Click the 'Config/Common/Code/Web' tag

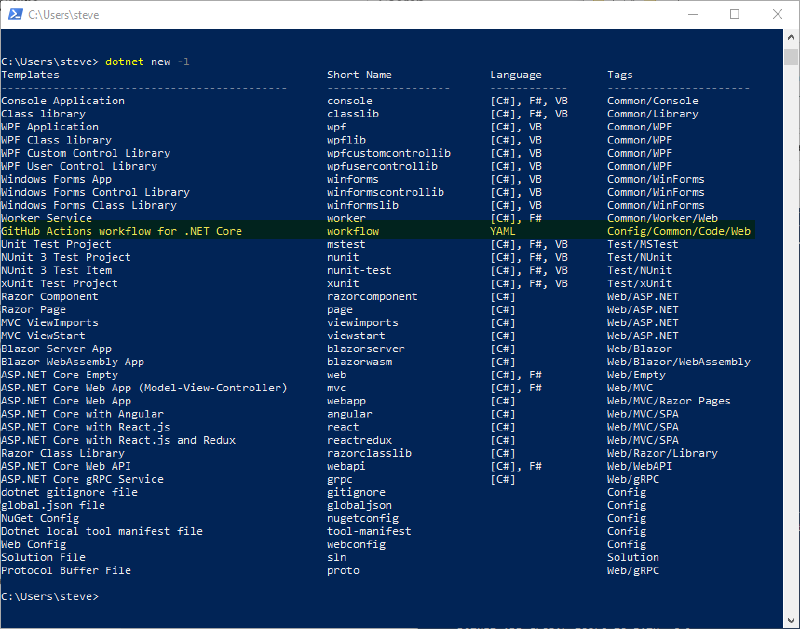pyautogui.click(x=679, y=232)
